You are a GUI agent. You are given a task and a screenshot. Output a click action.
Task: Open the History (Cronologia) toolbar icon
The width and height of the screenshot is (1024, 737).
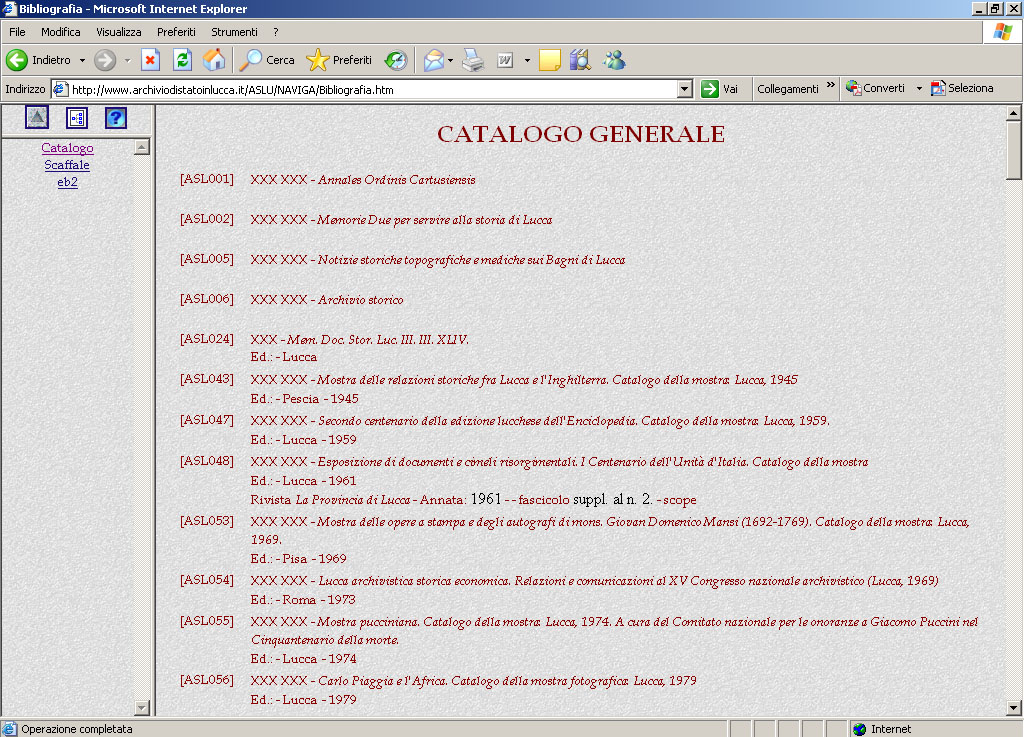click(x=396, y=60)
